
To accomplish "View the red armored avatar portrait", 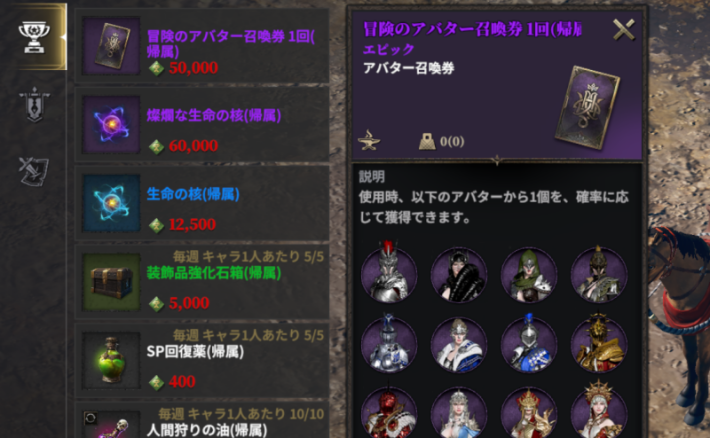I will tap(389, 413).
